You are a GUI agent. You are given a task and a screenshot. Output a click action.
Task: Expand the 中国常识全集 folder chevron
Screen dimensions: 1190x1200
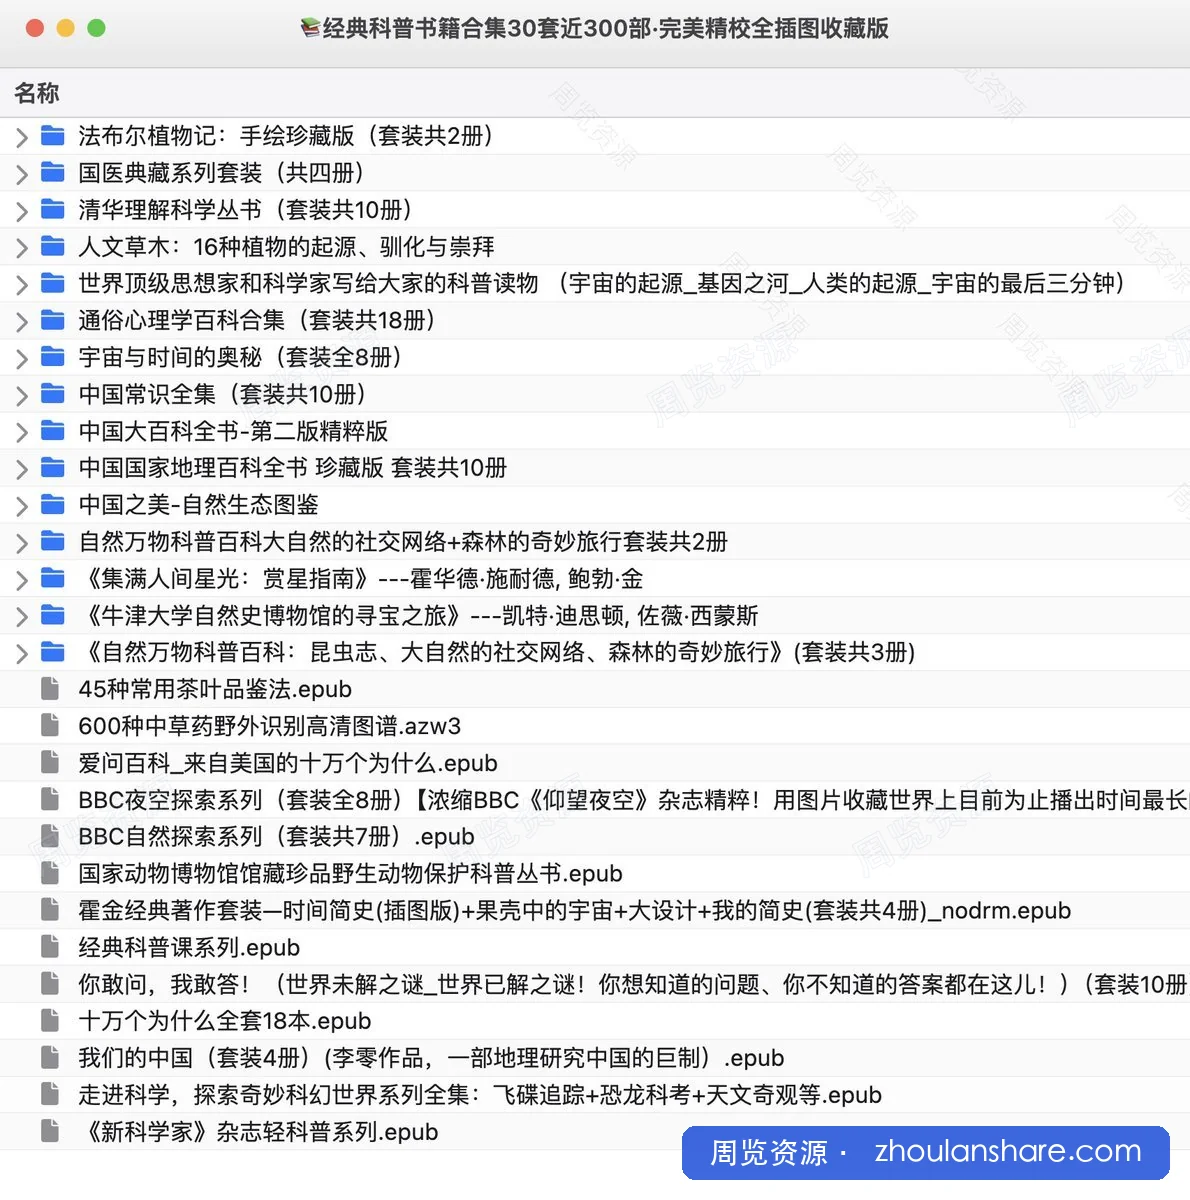click(x=21, y=396)
